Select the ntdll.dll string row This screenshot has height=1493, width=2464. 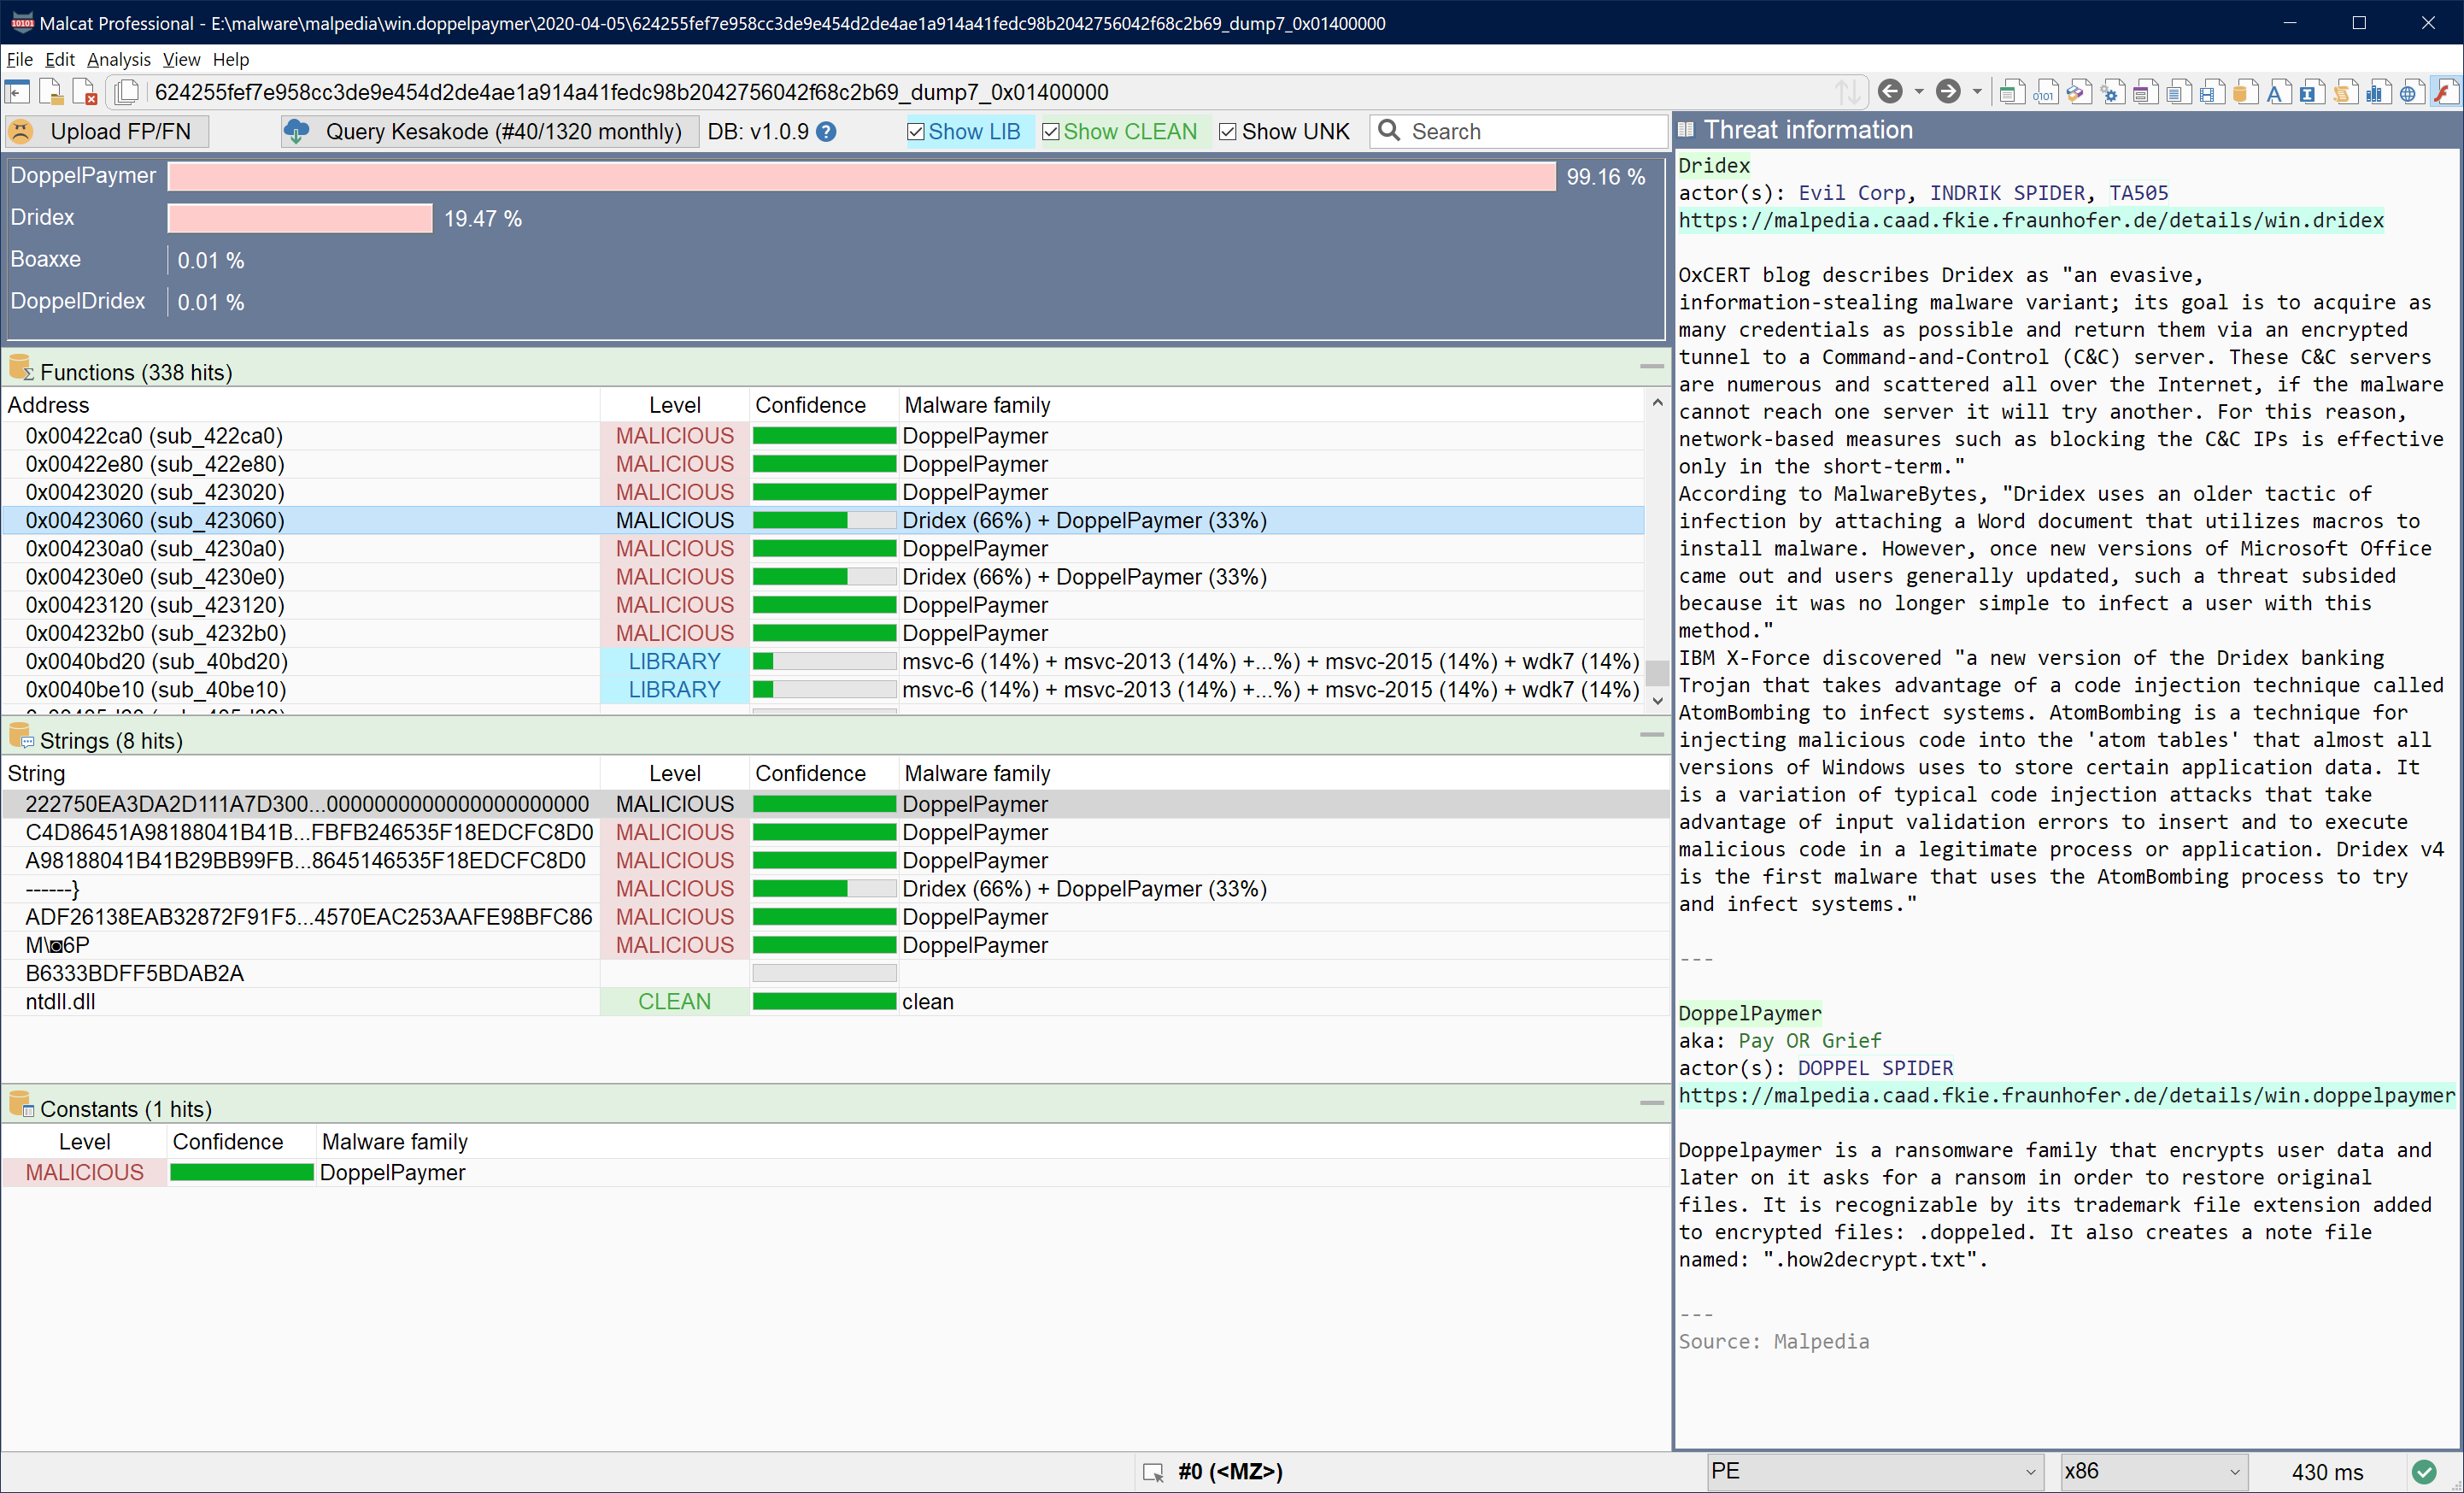coord(834,1001)
